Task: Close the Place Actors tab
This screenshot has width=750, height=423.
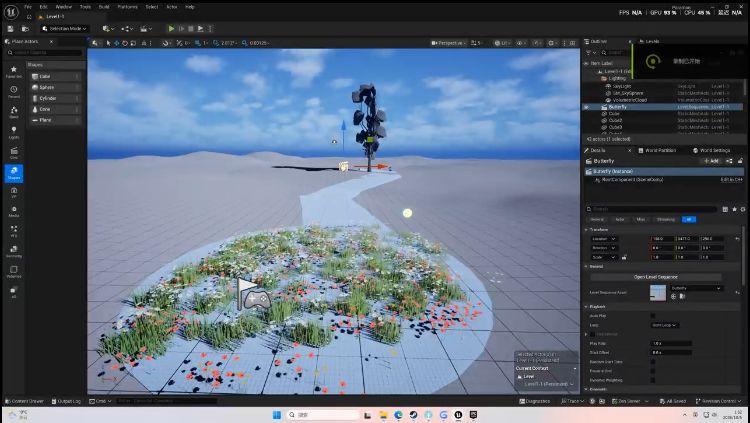Action: point(51,42)
